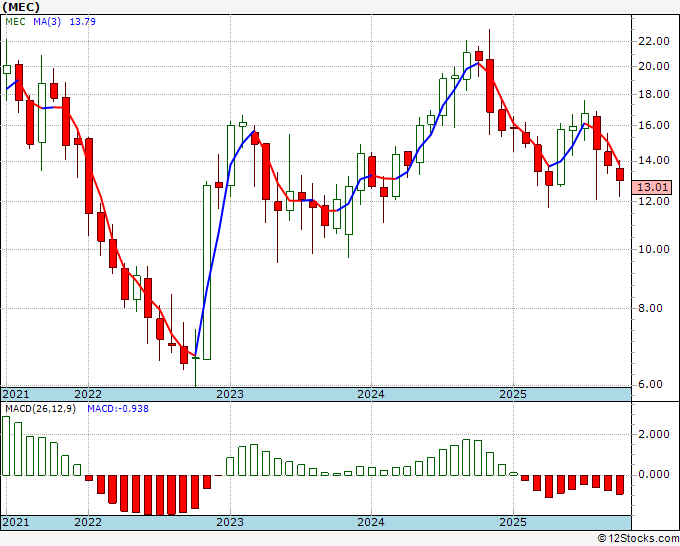Click 2023 on the price chart timeline
Screen dimensions: 680x546
click(230, 394)
